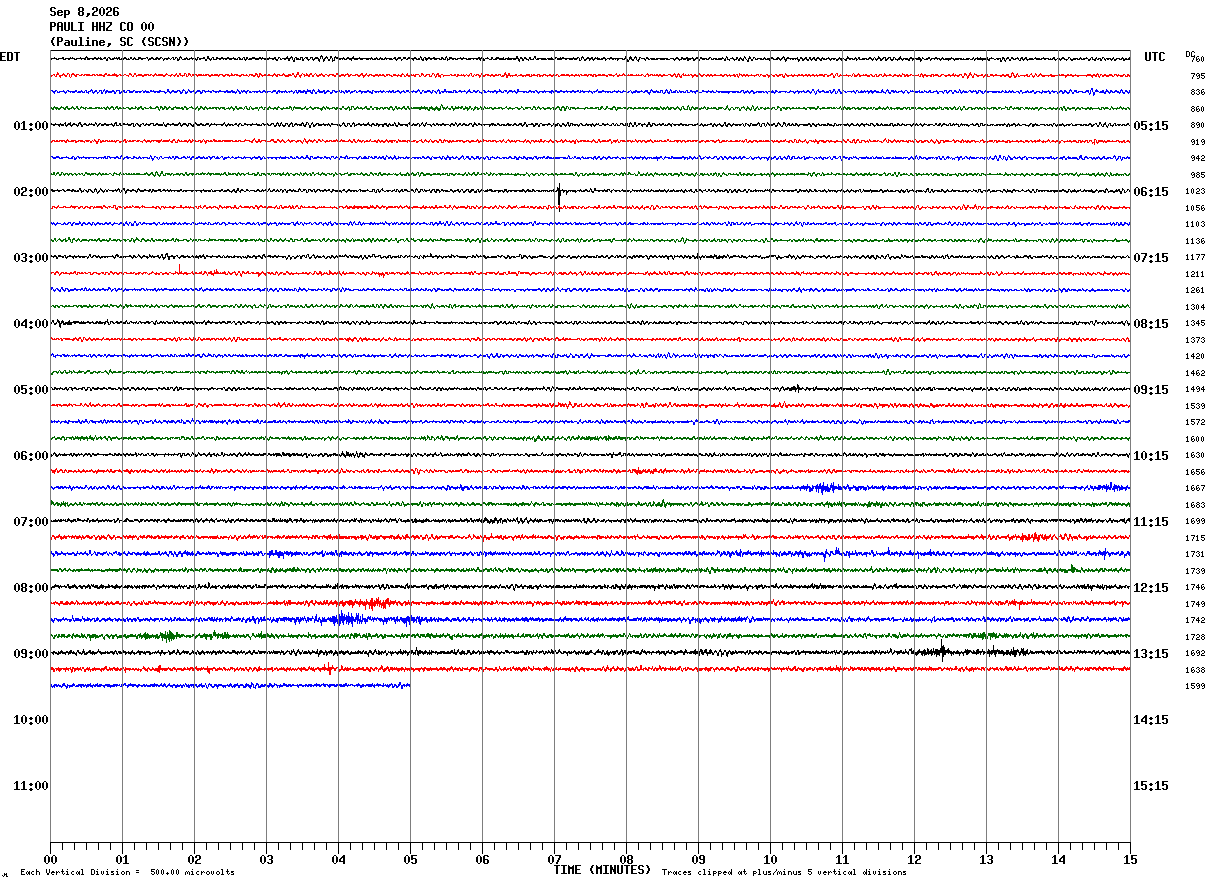The width and height of the screenshot is (1210, 886).
Task: Select the "PAULI HHZ CO 00" station header
Action: click(x=102, y=27)
